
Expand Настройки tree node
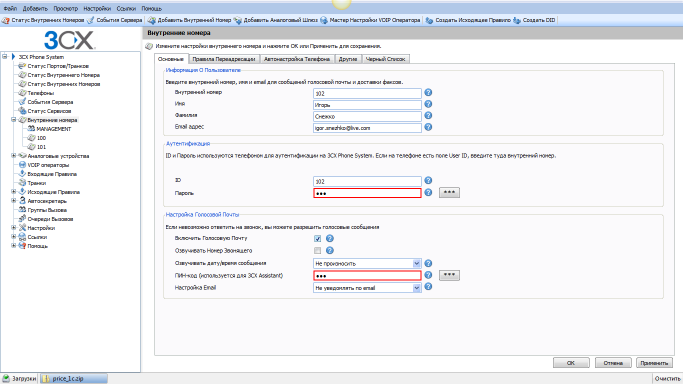14,228
